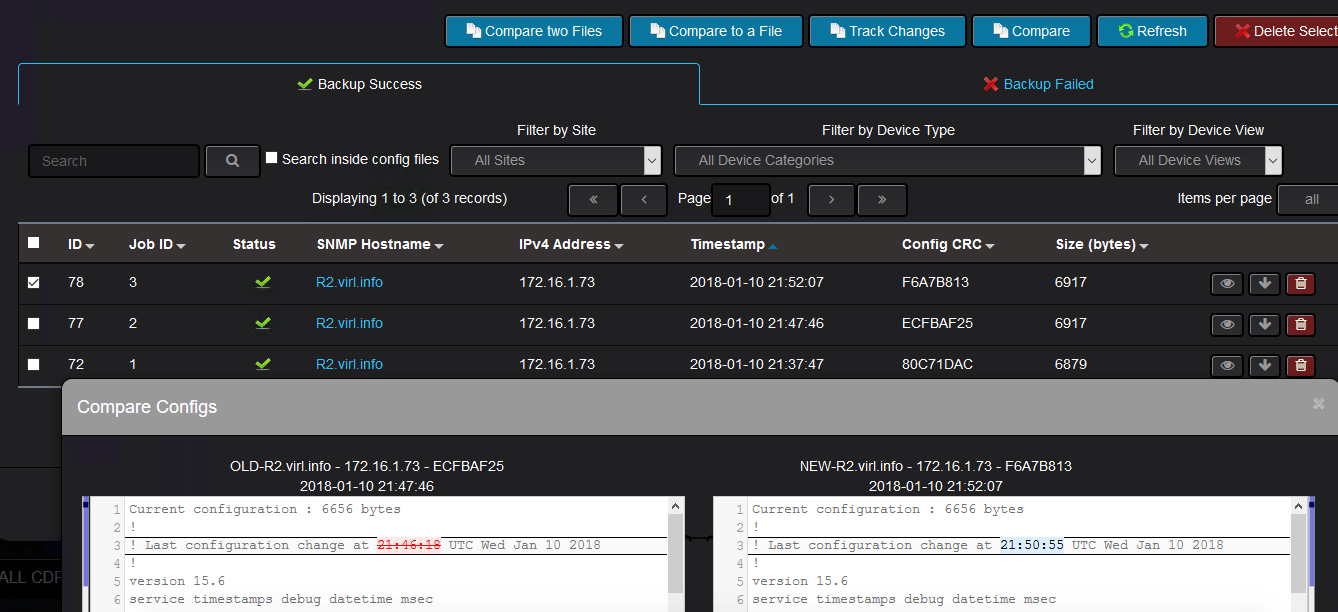Sort by SNMP Hostname column
This screenshot has width=1338, height=612.
(380, 244)
